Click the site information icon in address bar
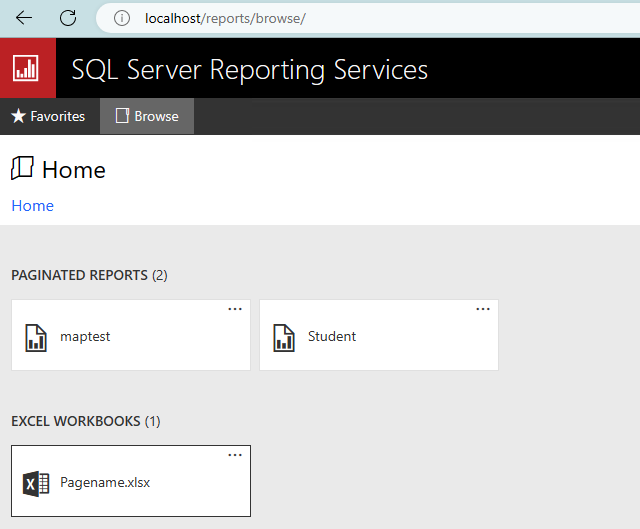Screen dimensions: 640x529 122,18
